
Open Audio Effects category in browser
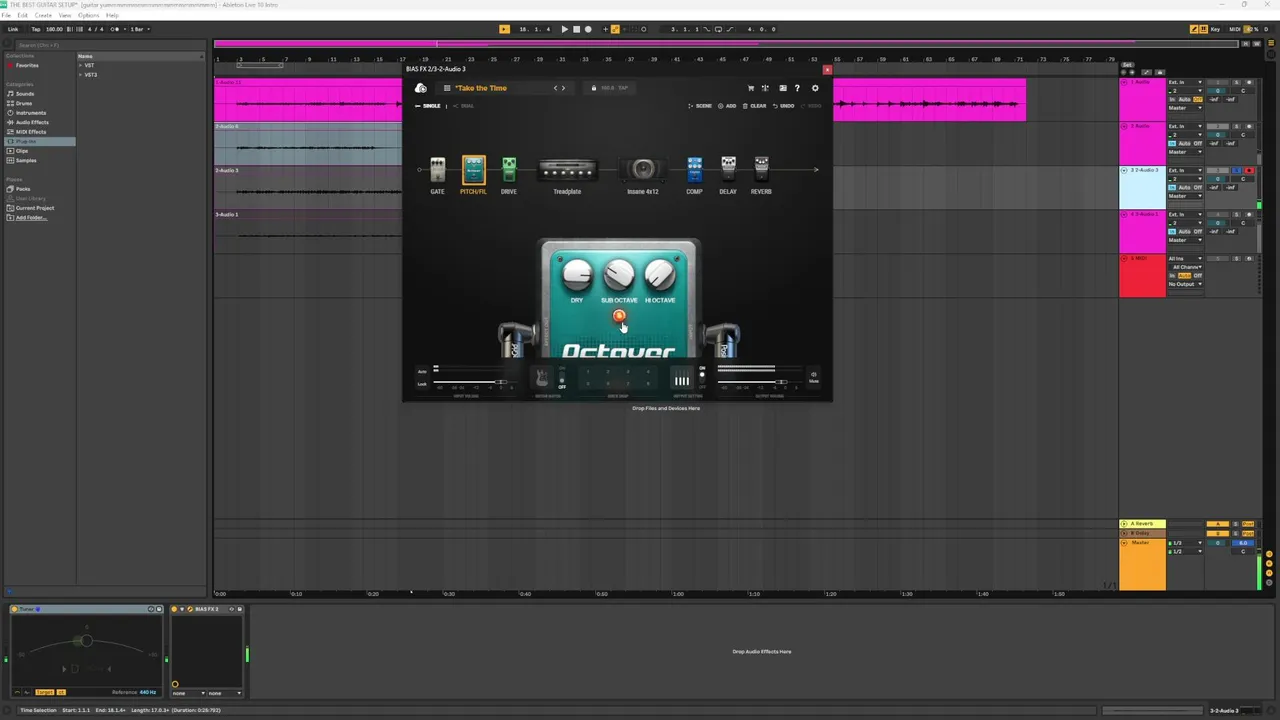point(31,122)
